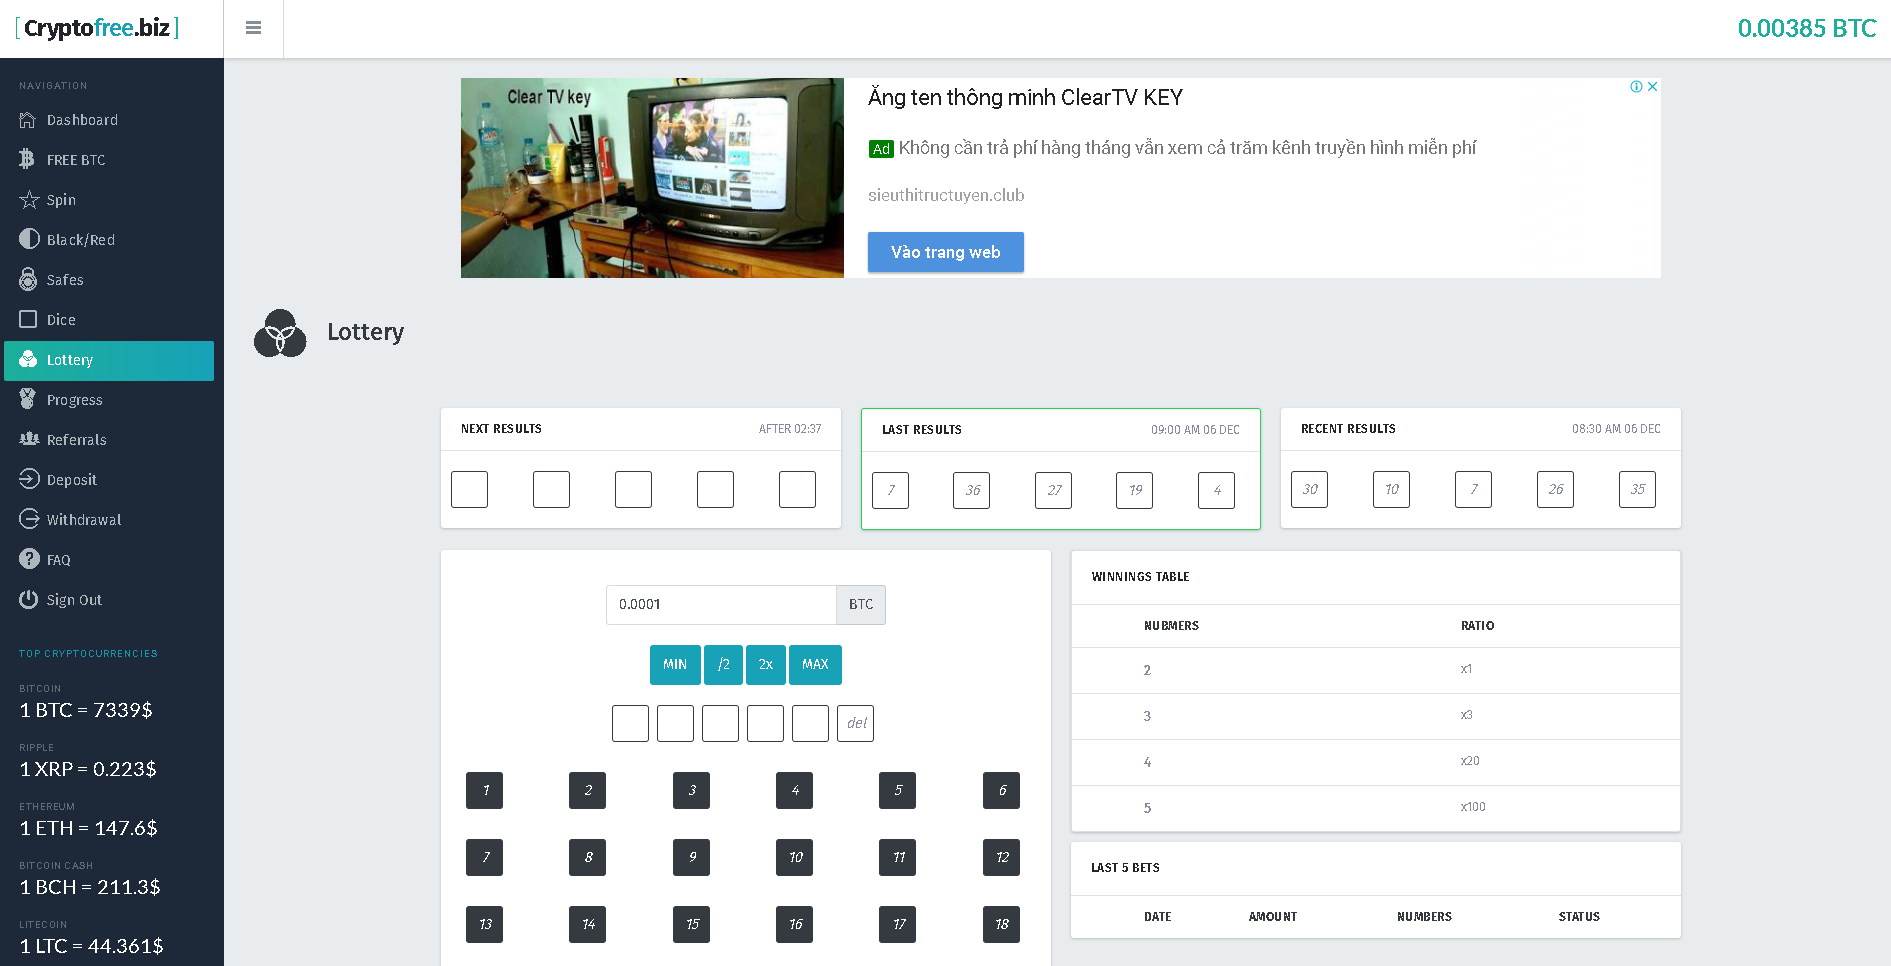Open the Dashboard page
The image size is (1891, 966).
pyautogui.click(x=82, y=120)
